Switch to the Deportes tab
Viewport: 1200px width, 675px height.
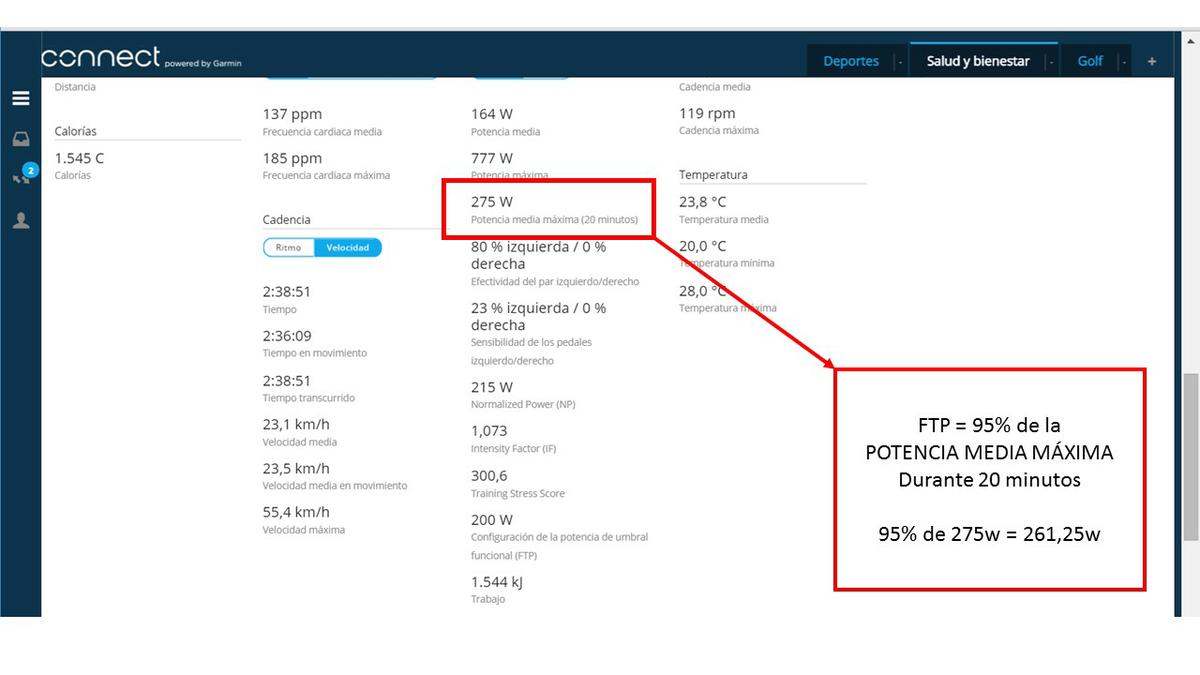850,61
